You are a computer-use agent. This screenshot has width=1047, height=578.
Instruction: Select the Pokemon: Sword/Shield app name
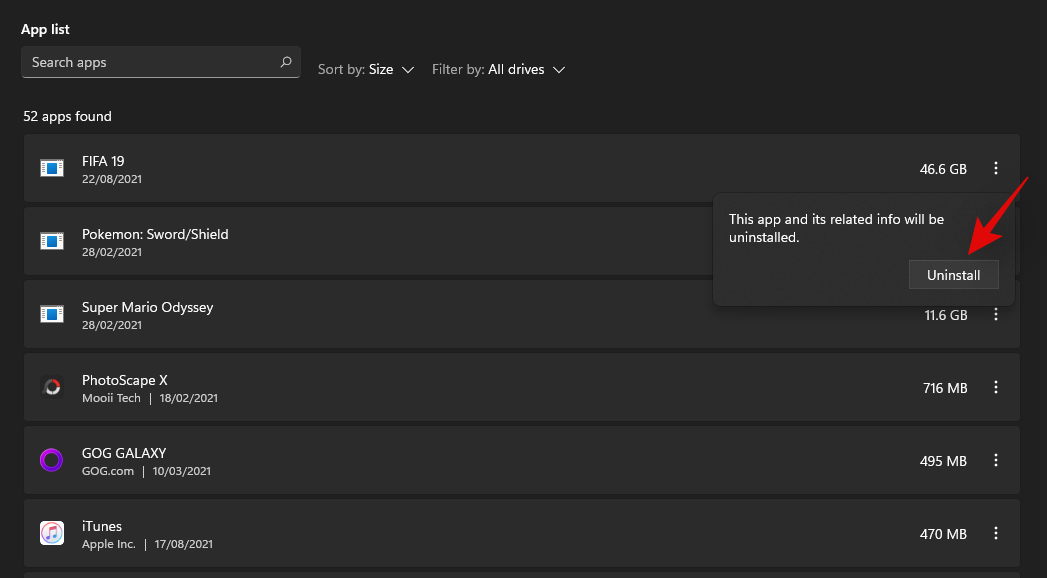[x=155, y=234]
